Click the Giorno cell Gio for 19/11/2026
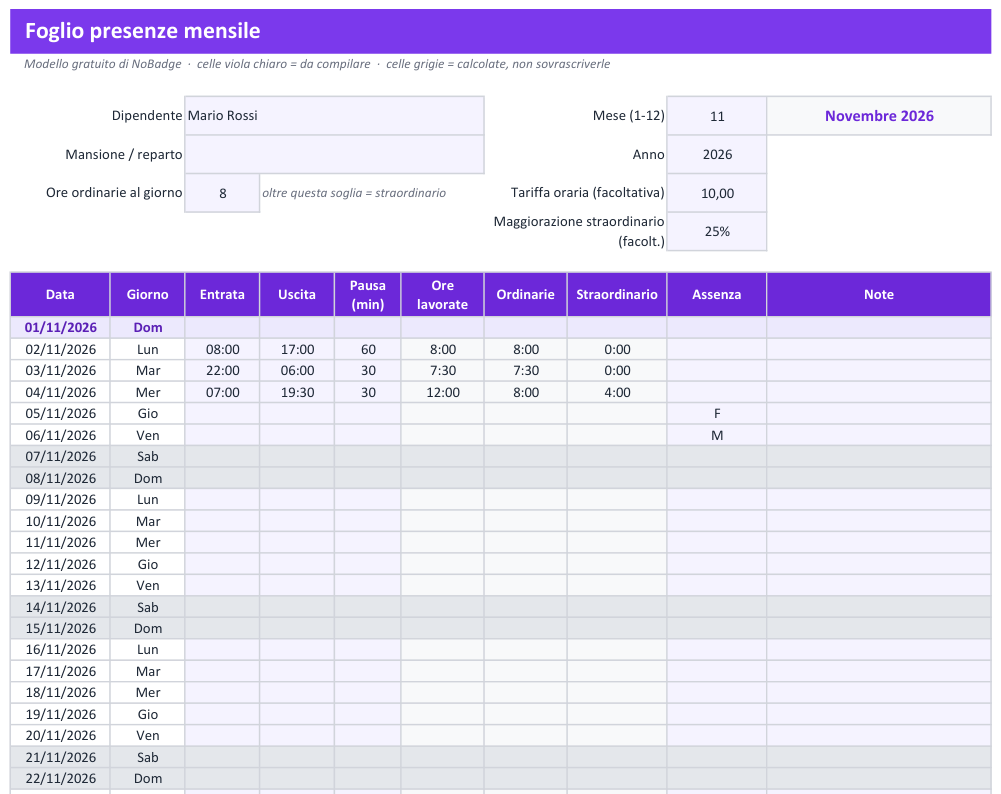Viewport: 1001px width, 794px height. click(x=147, y=714)
